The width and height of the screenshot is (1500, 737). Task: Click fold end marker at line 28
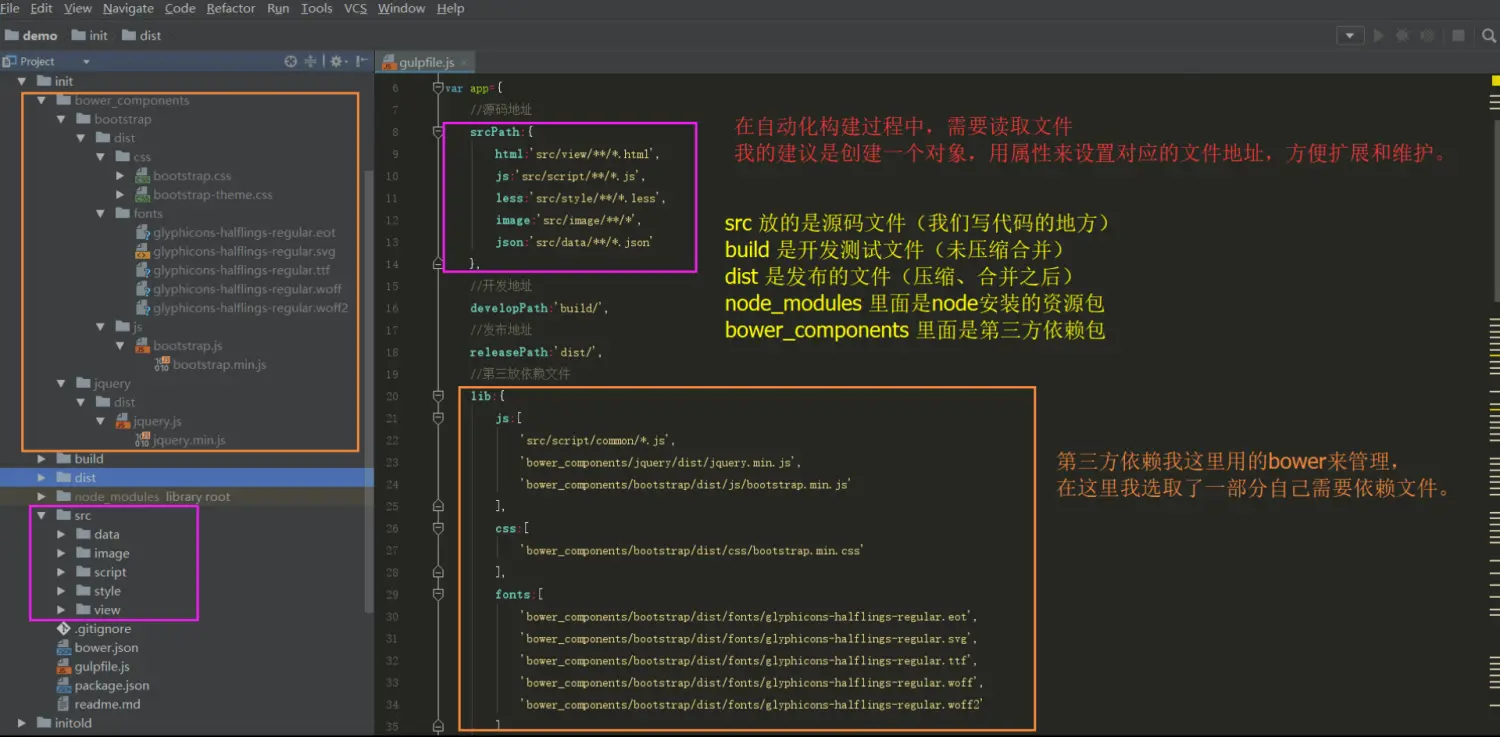438,572
